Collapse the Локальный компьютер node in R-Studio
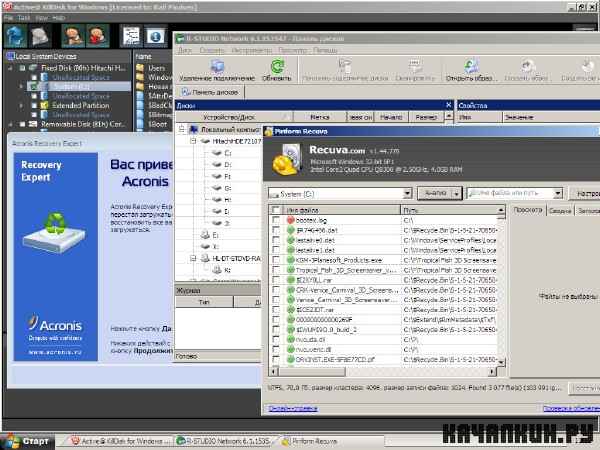The image size is (600, 450). click(182, 129)
